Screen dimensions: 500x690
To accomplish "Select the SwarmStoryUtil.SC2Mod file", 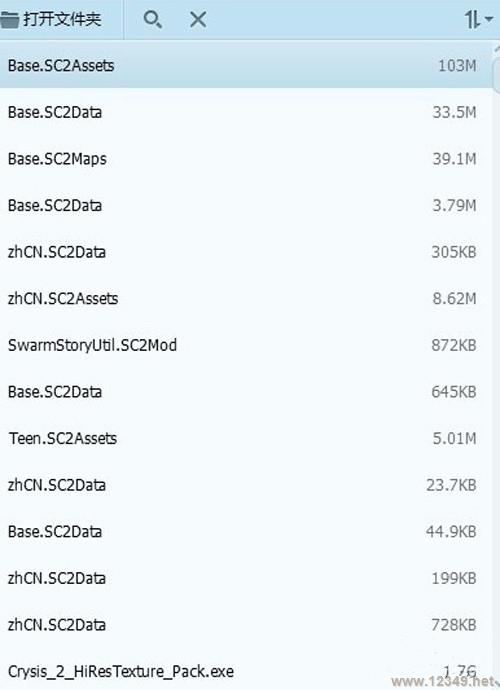I will [x=246, y=345].
